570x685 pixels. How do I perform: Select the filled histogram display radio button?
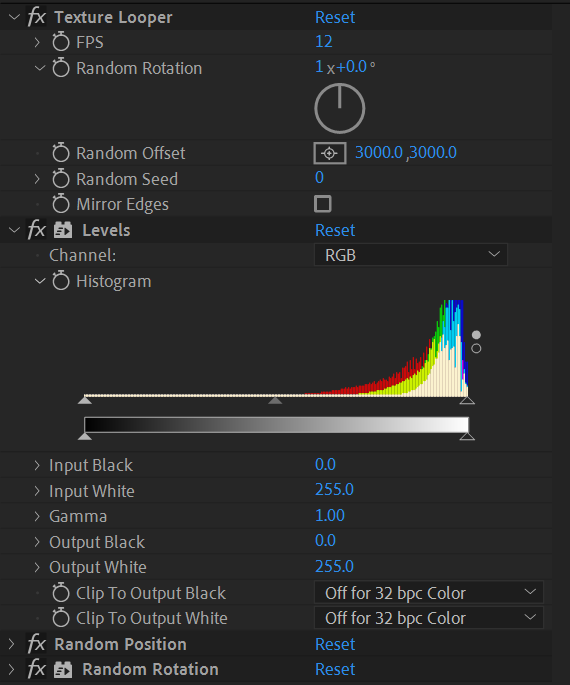476,335
